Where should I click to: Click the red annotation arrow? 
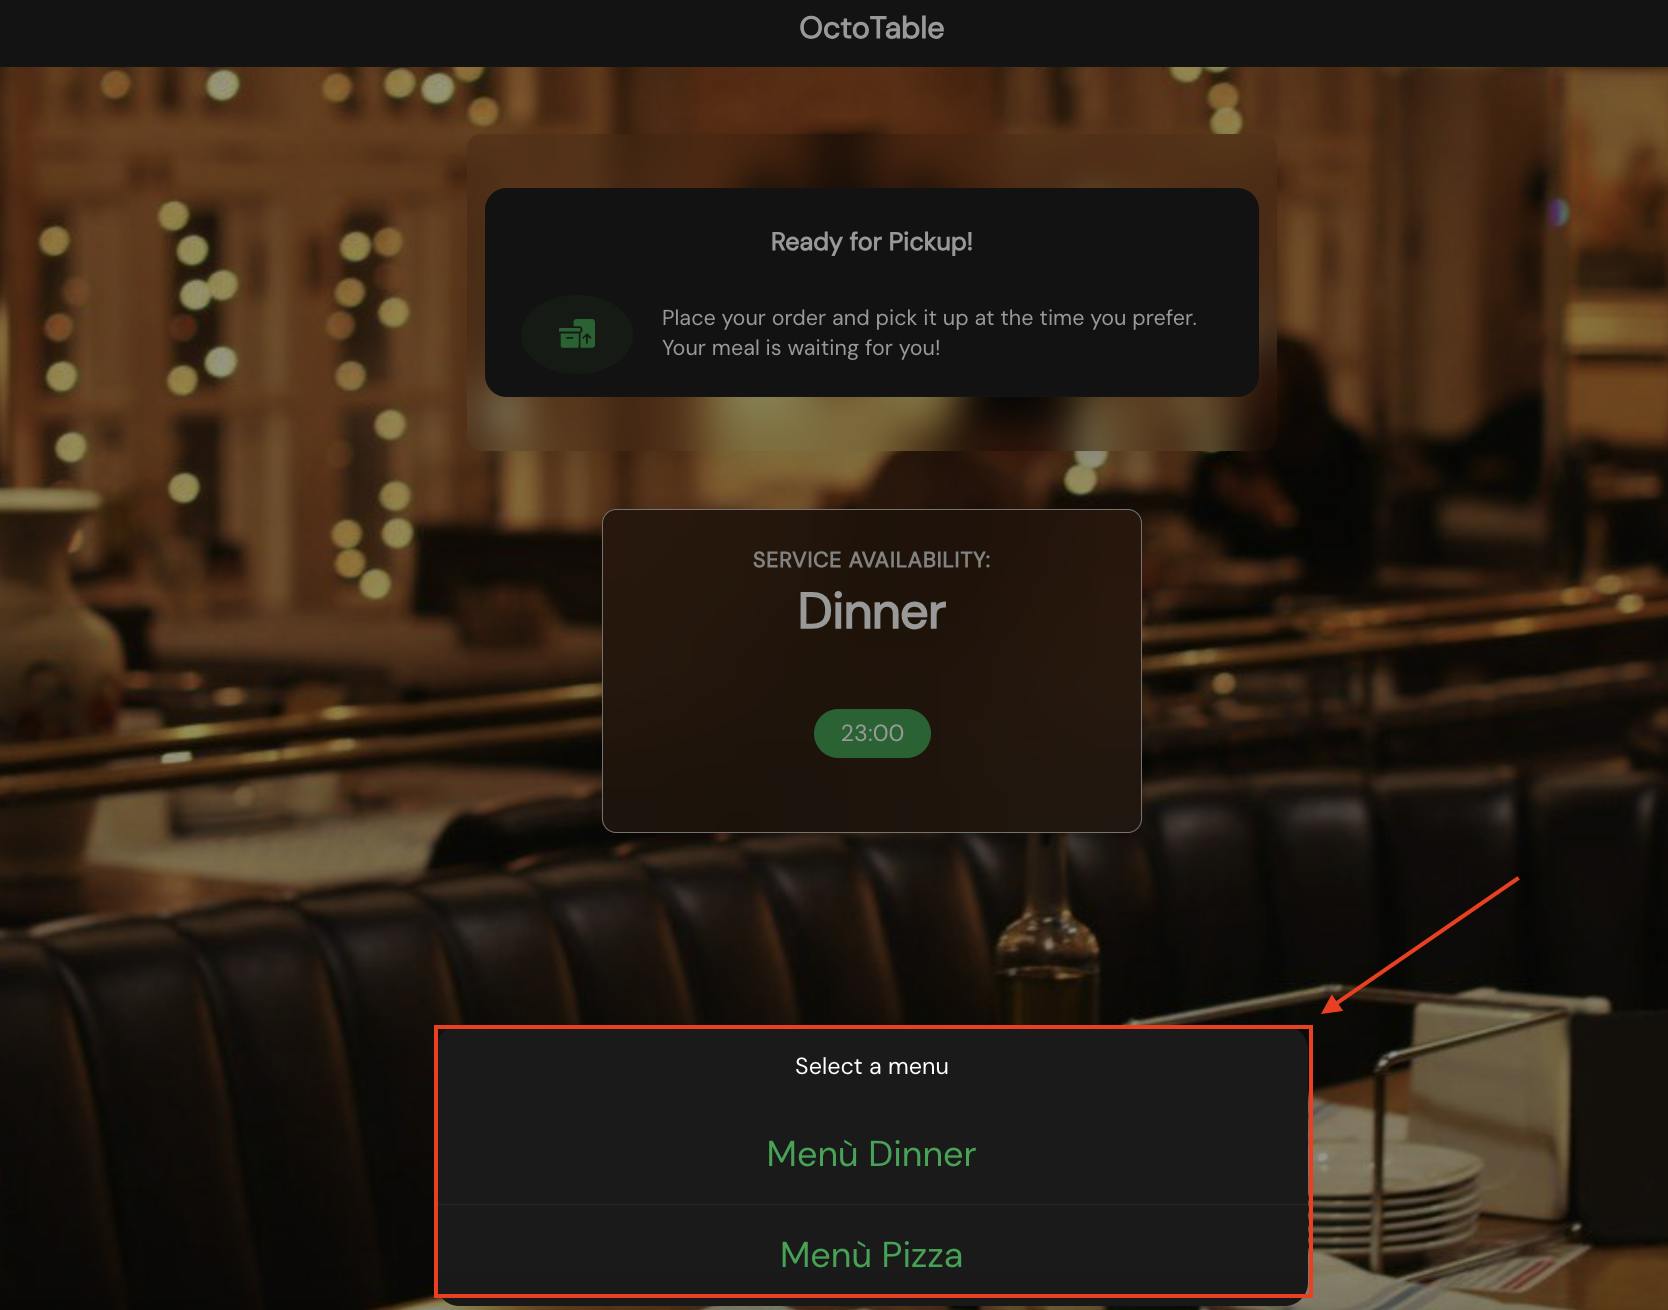1420,945
